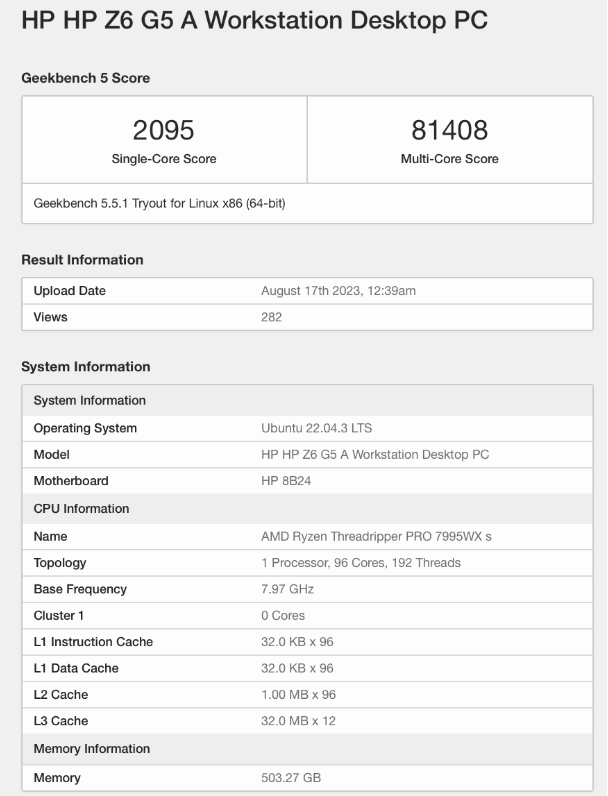Viewport: 608px width, 796px height.
Task: Select the motherboard value "HP 8B24"
Action: [286, 481]
